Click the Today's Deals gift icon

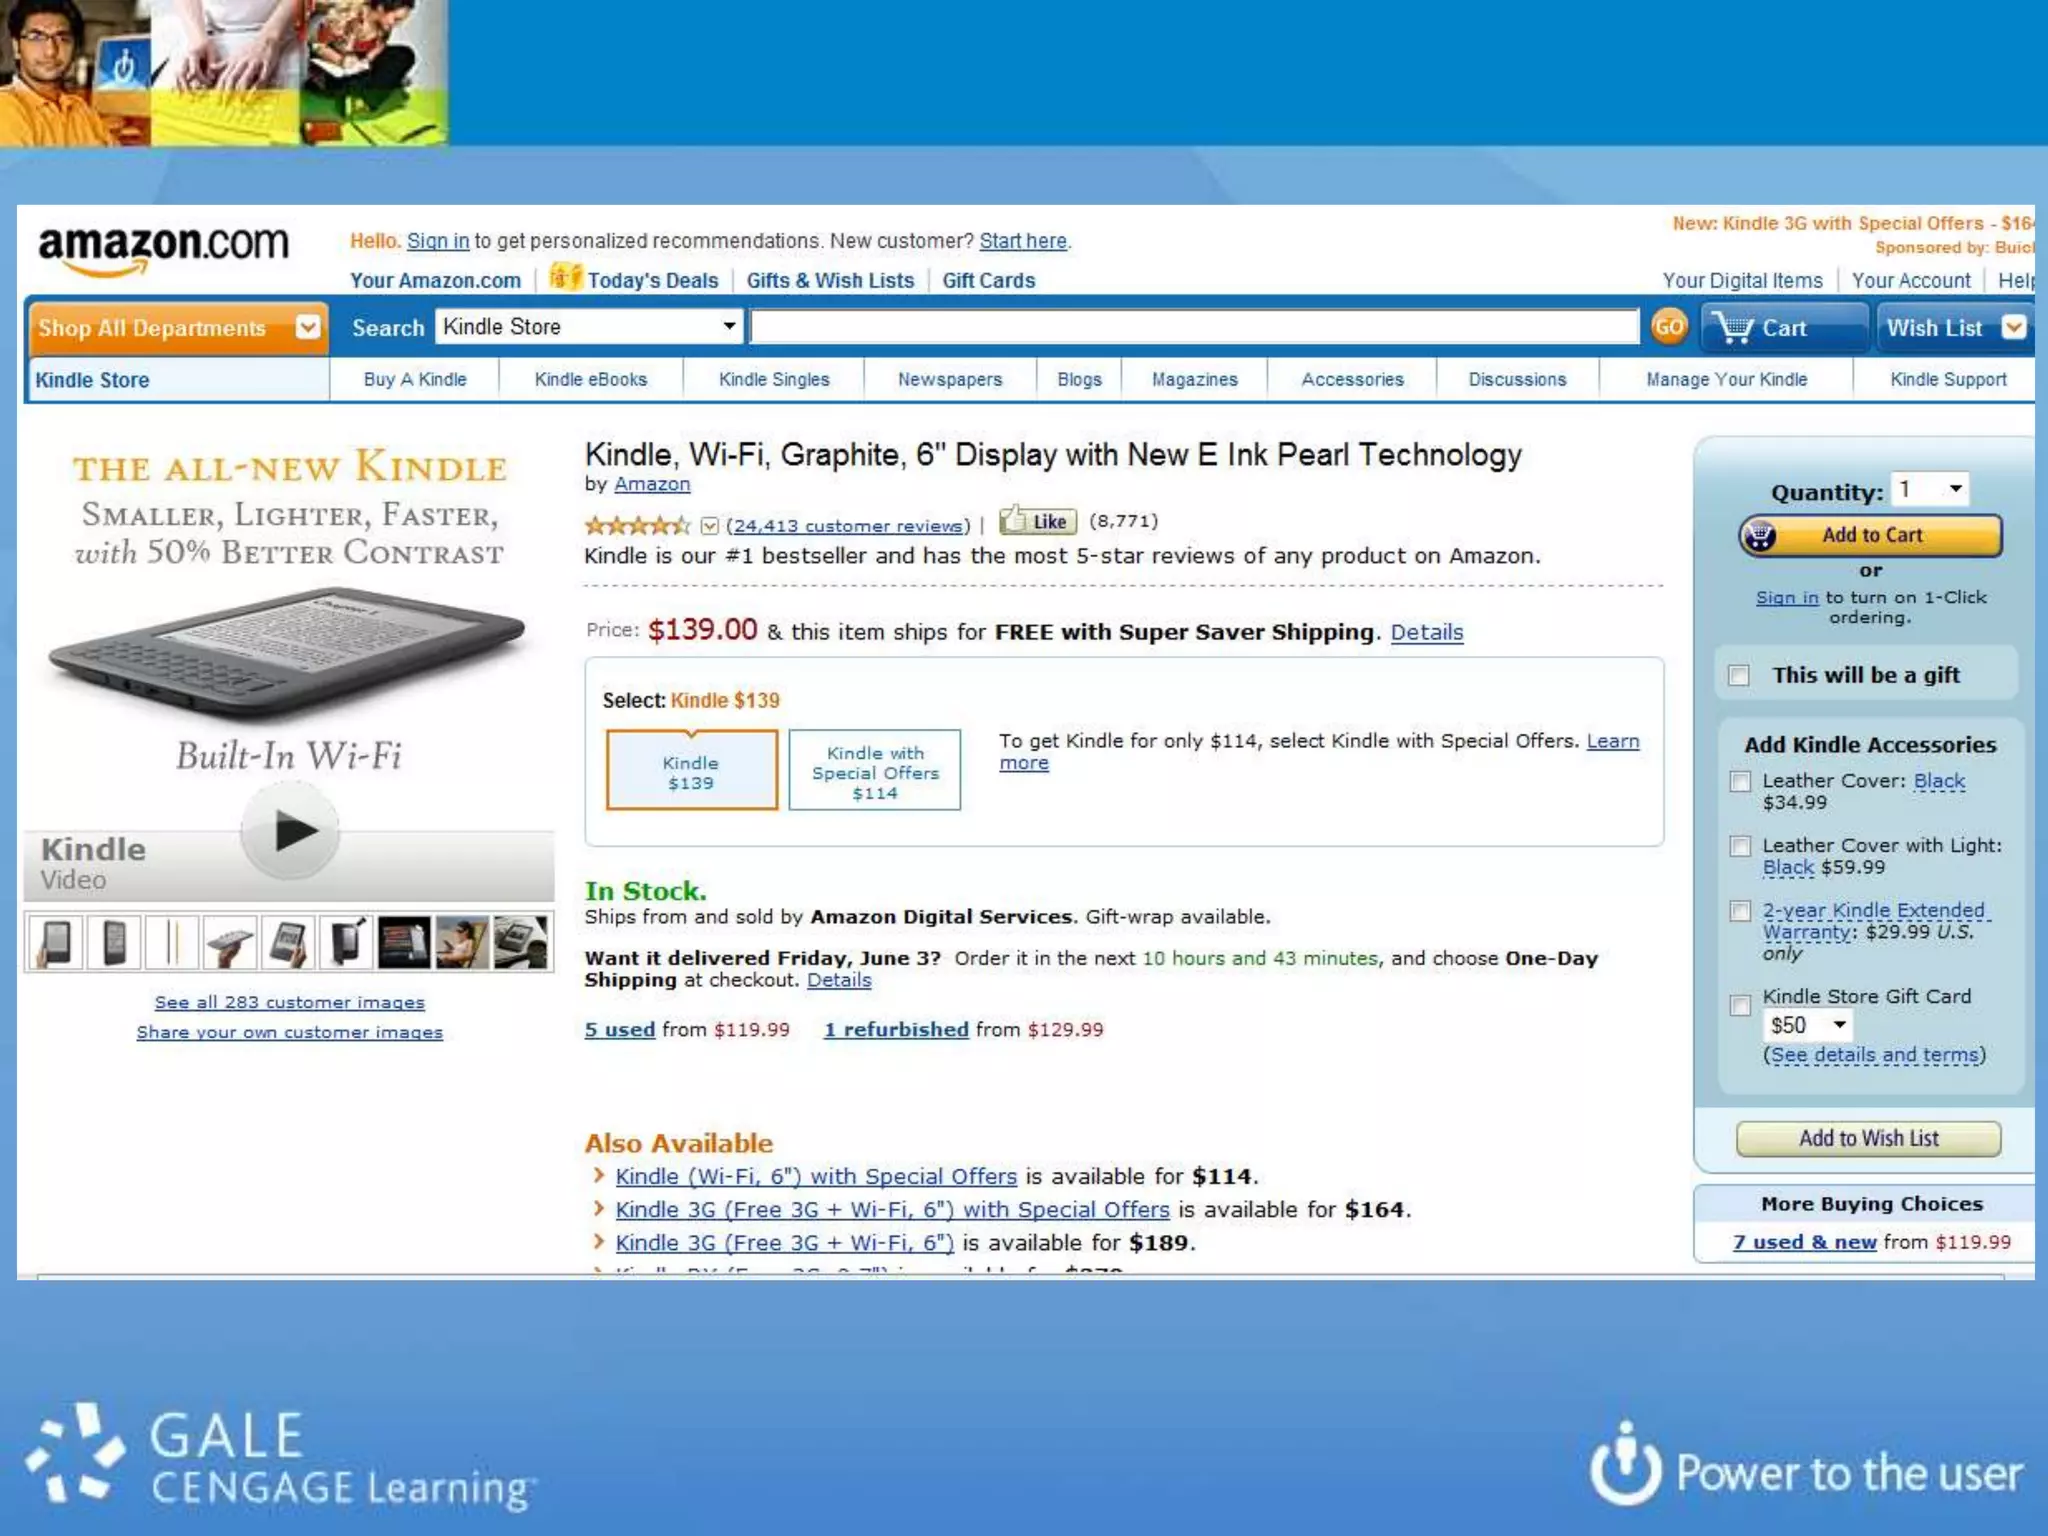click(x=564, y=276)
